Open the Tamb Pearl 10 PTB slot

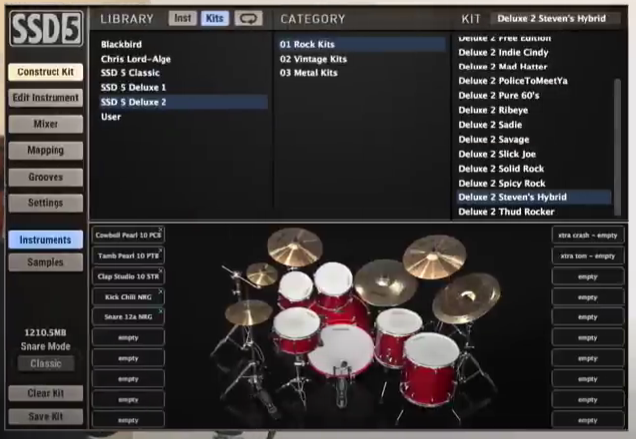[128, 256]
